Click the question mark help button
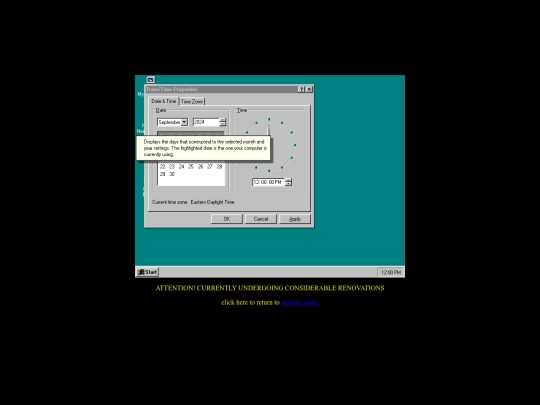This screenshot has height=405, width=540. click(302, 89)
